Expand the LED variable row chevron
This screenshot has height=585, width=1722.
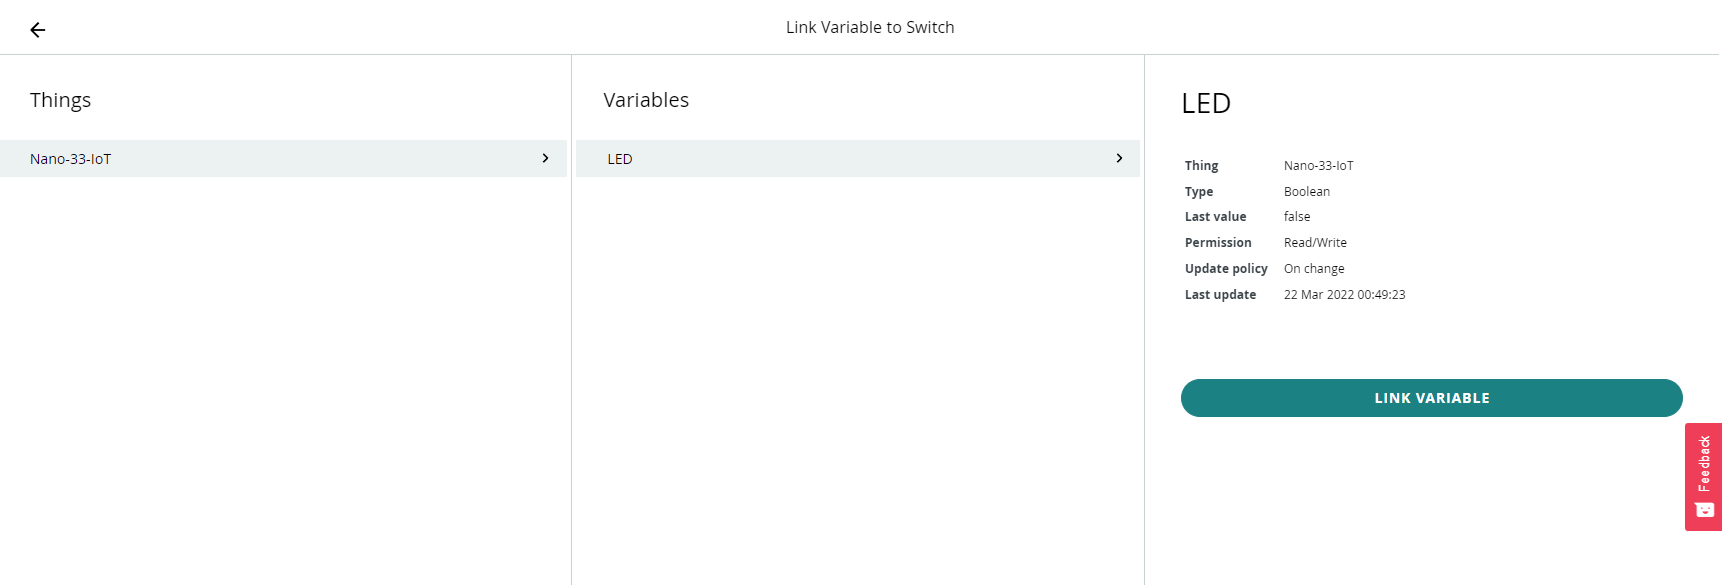1119,158
